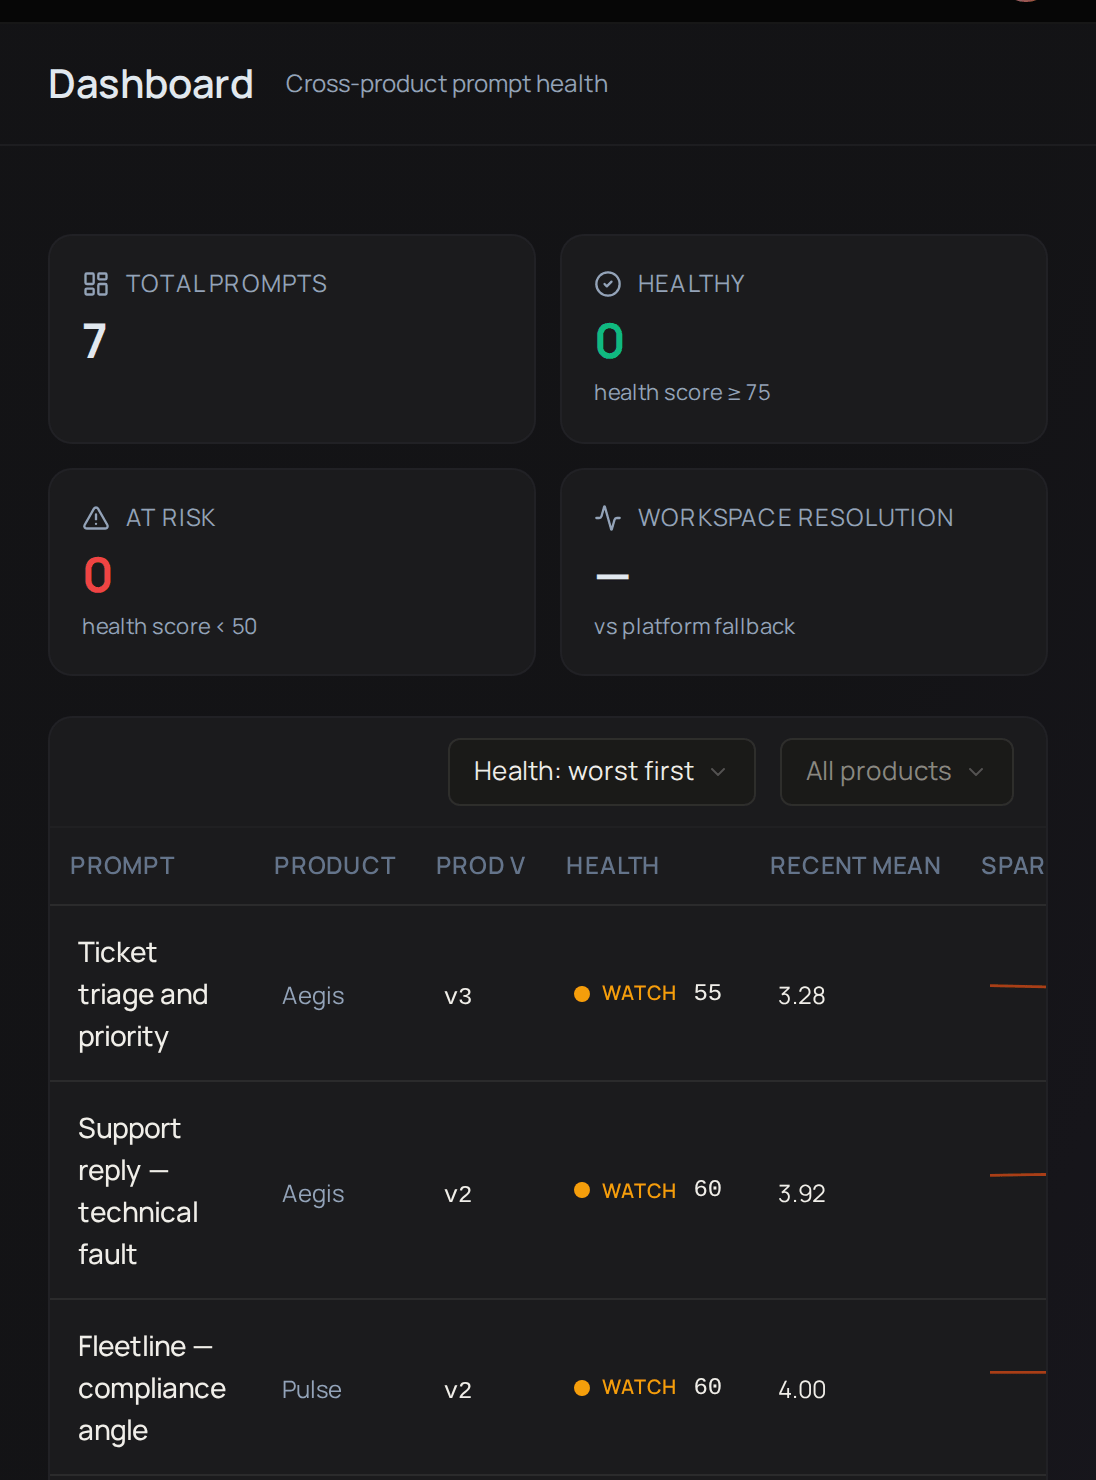
Task: Click health score 60 in Support reply row
Action: [x=708, y=1189]
